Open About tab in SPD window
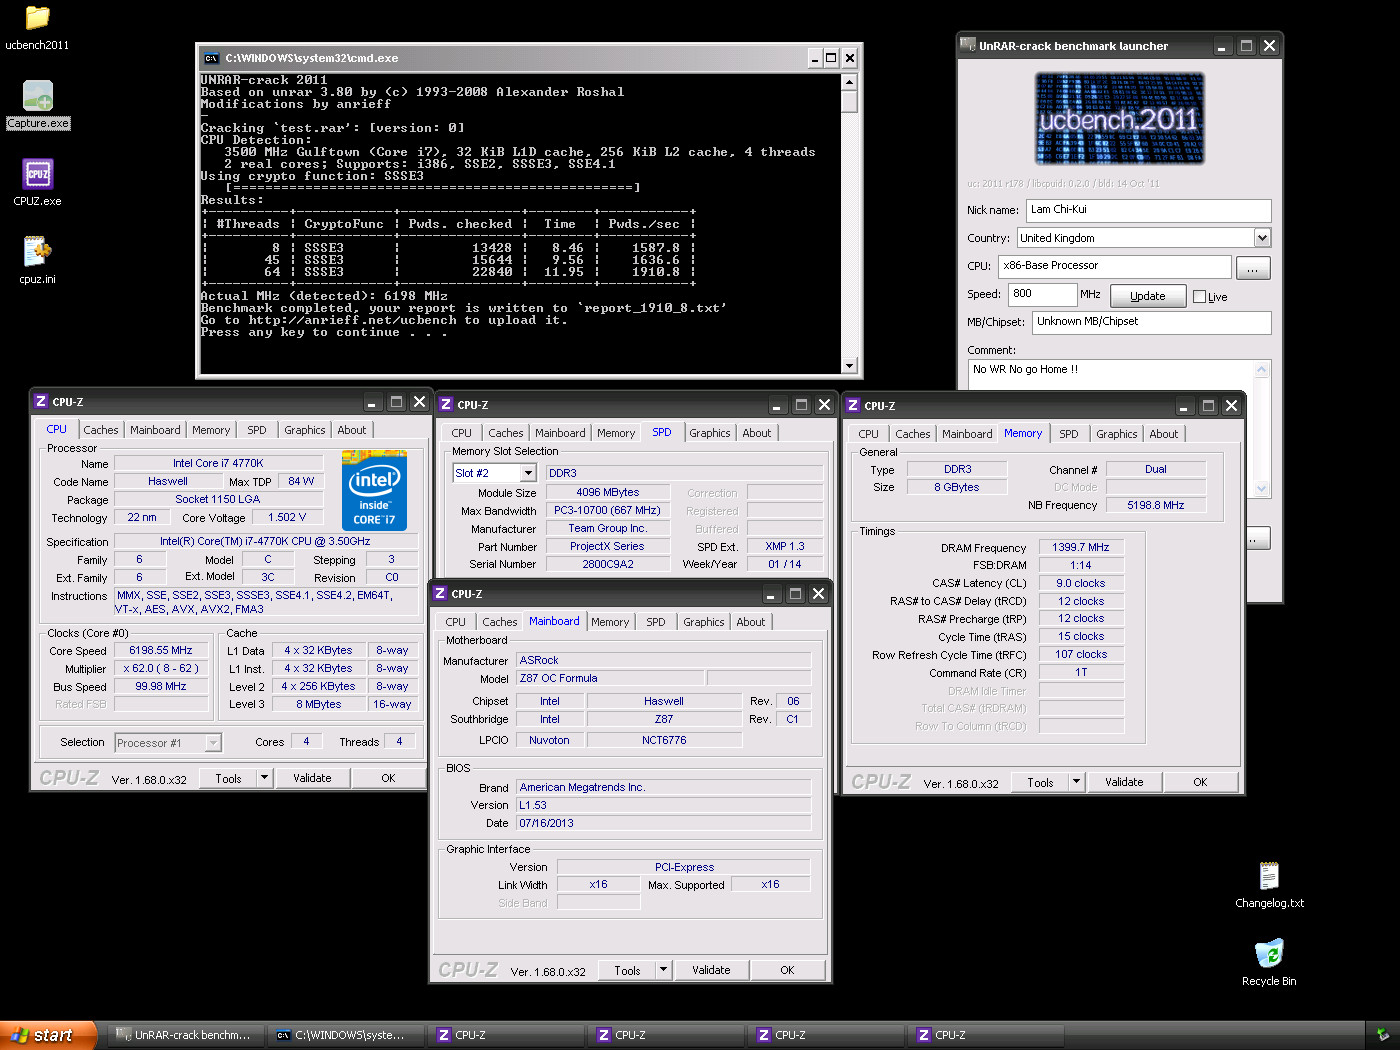The height and width of the screenshot is (1050, 1400). tap(757, 433)
